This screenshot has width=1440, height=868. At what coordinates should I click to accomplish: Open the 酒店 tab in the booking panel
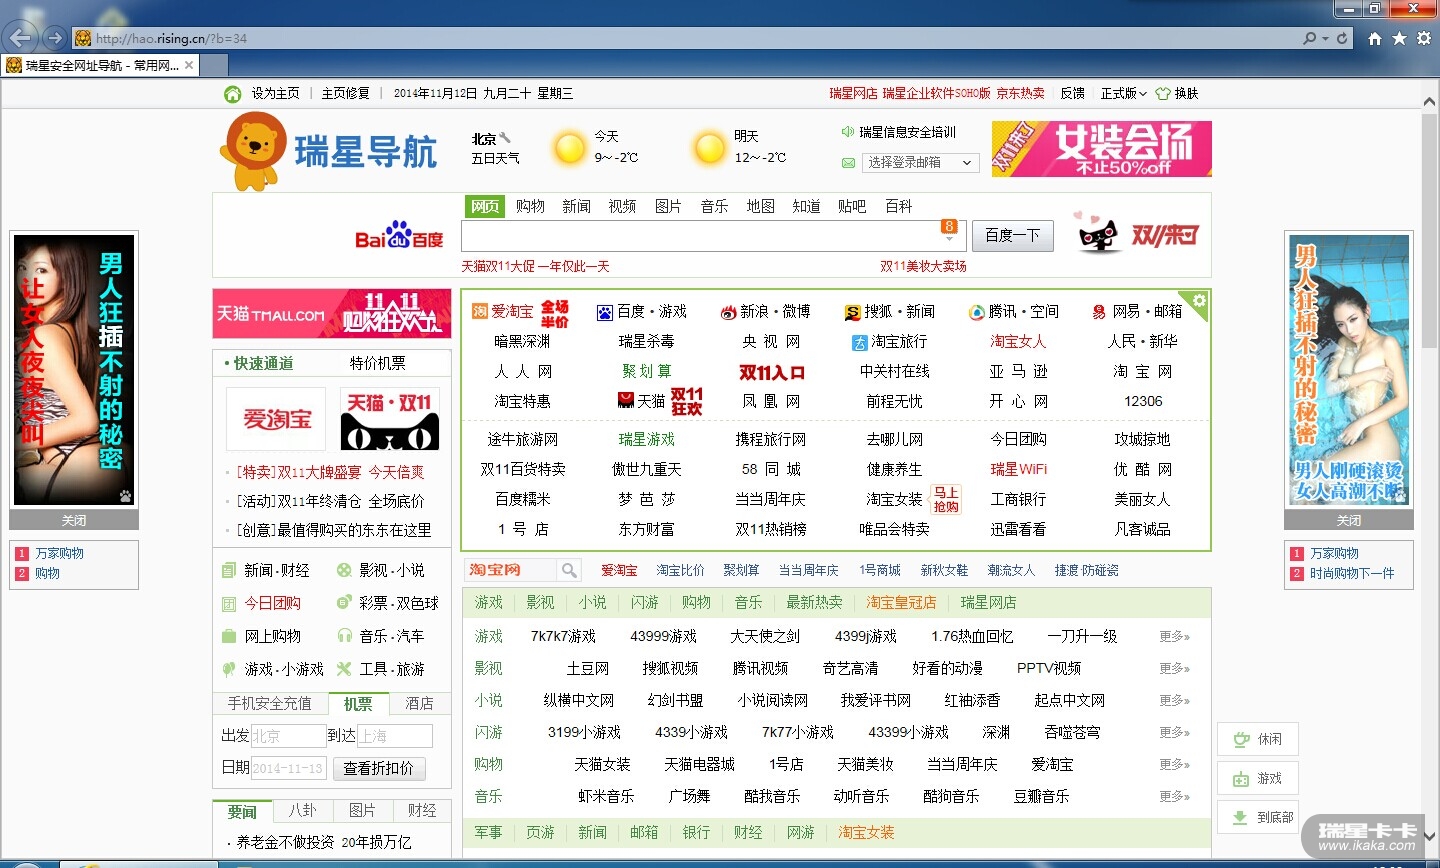click(x=419, y=703)
